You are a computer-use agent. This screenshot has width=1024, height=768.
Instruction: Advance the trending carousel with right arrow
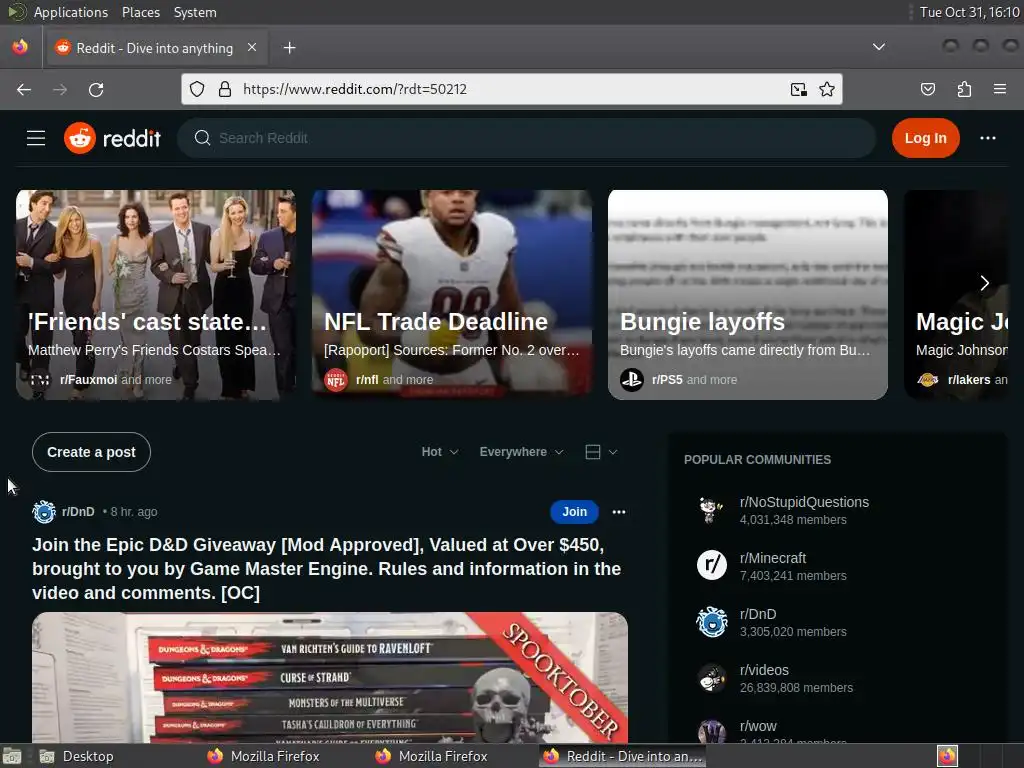tap(984, 283)
